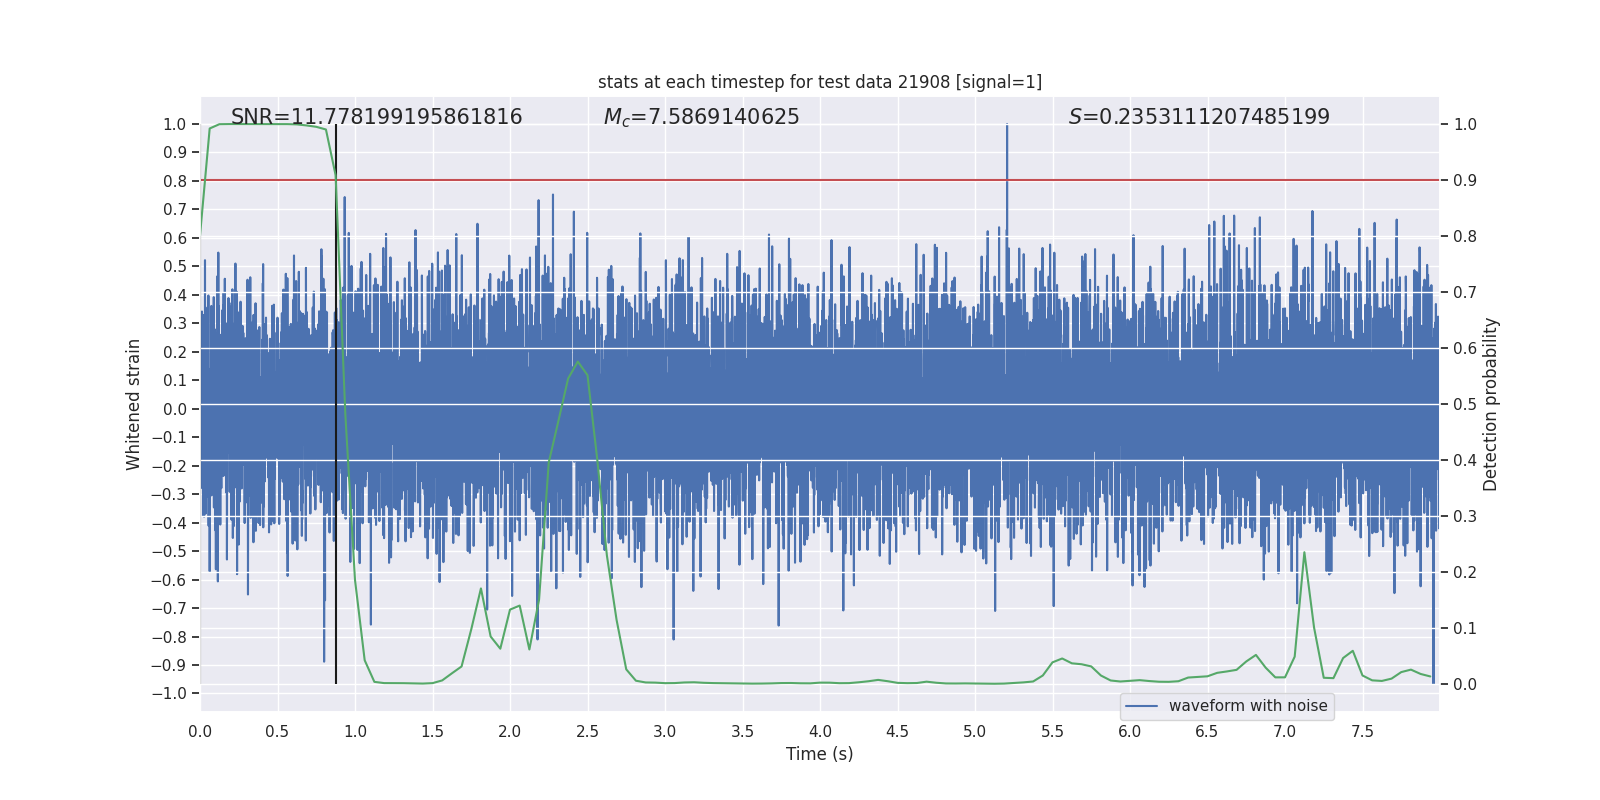Click the 7.5 tick label on the time axis
This screenshot has width=1600, height=800.
(x=1362, y=732)
